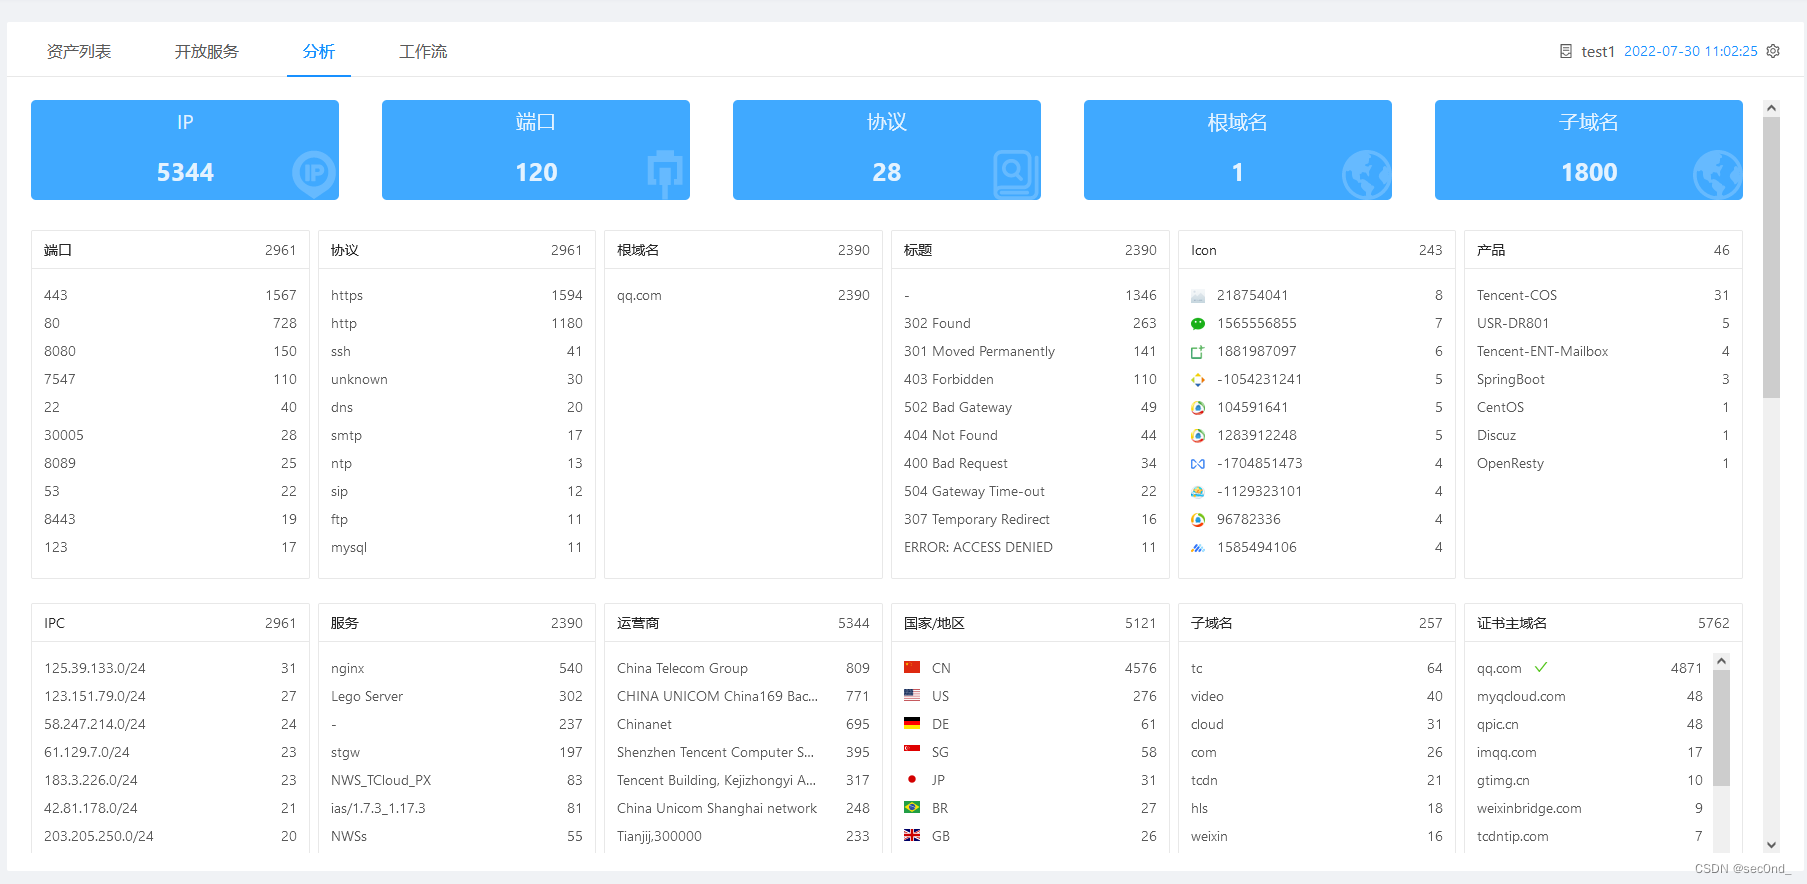The height and width of the screenshot is (884, 1807).
Task: Select port 30005 in the 端口 list
Action: pos(170,435)
